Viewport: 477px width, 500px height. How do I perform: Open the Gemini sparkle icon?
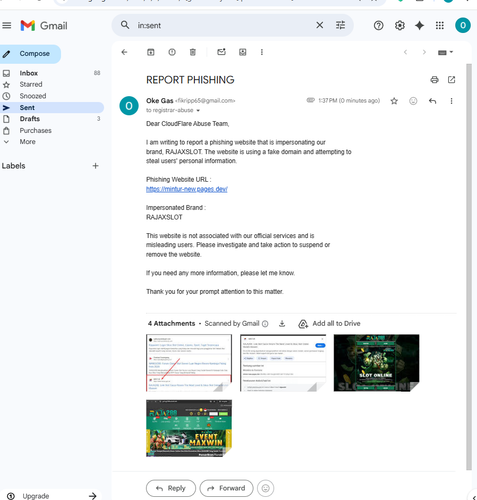tap(420, 25)
